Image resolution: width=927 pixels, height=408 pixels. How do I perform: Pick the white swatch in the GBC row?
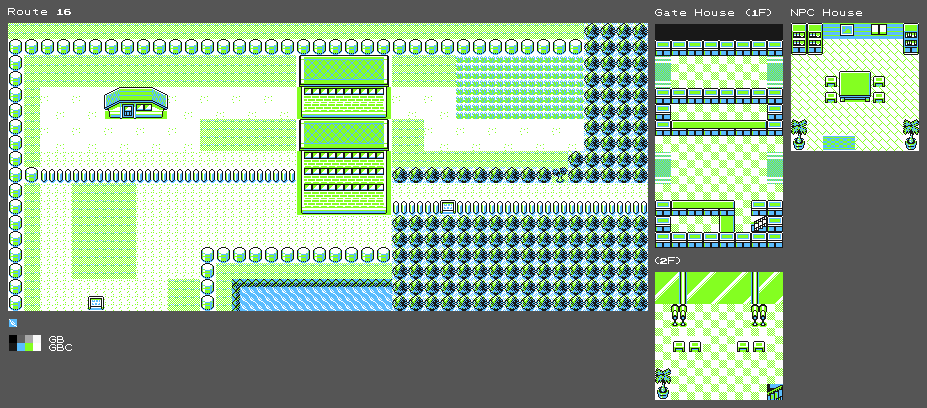tap(37, 347)
